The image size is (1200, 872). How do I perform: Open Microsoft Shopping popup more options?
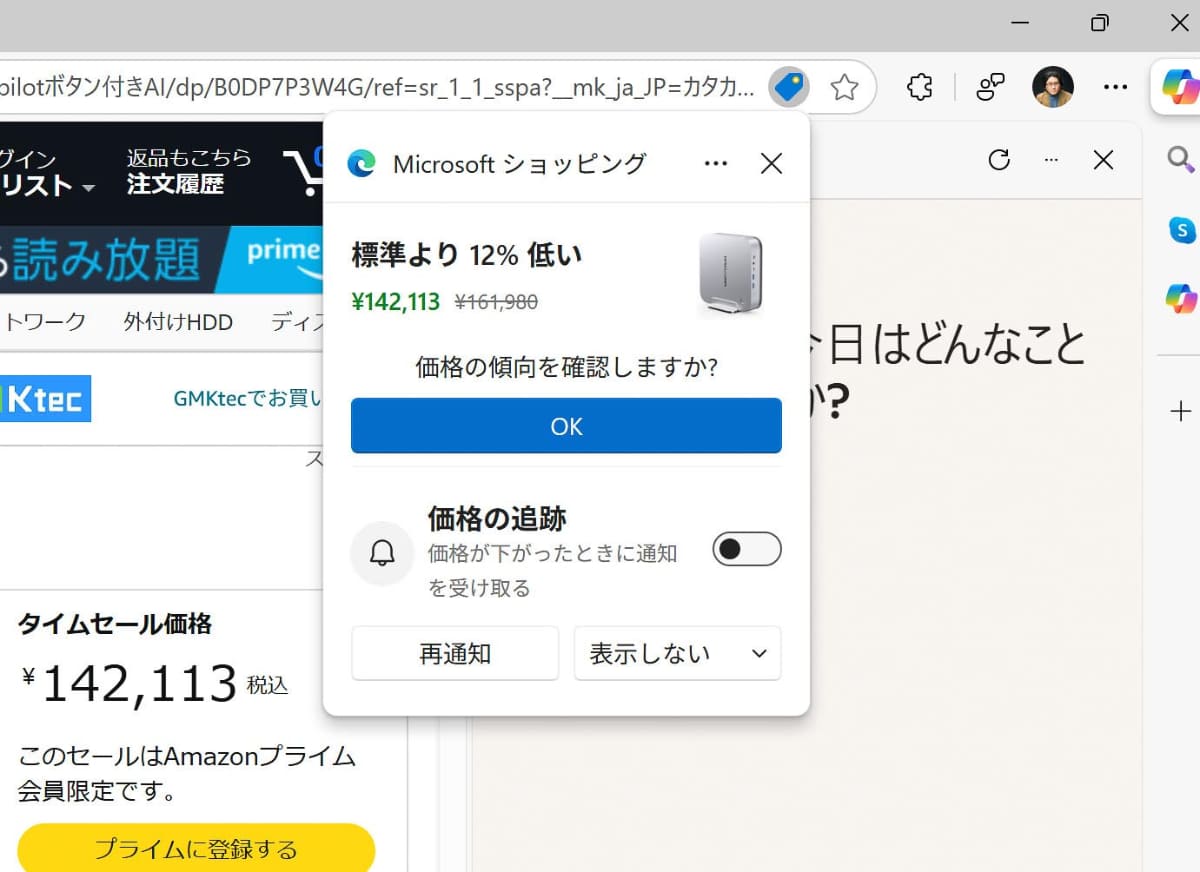pos(716,164)
